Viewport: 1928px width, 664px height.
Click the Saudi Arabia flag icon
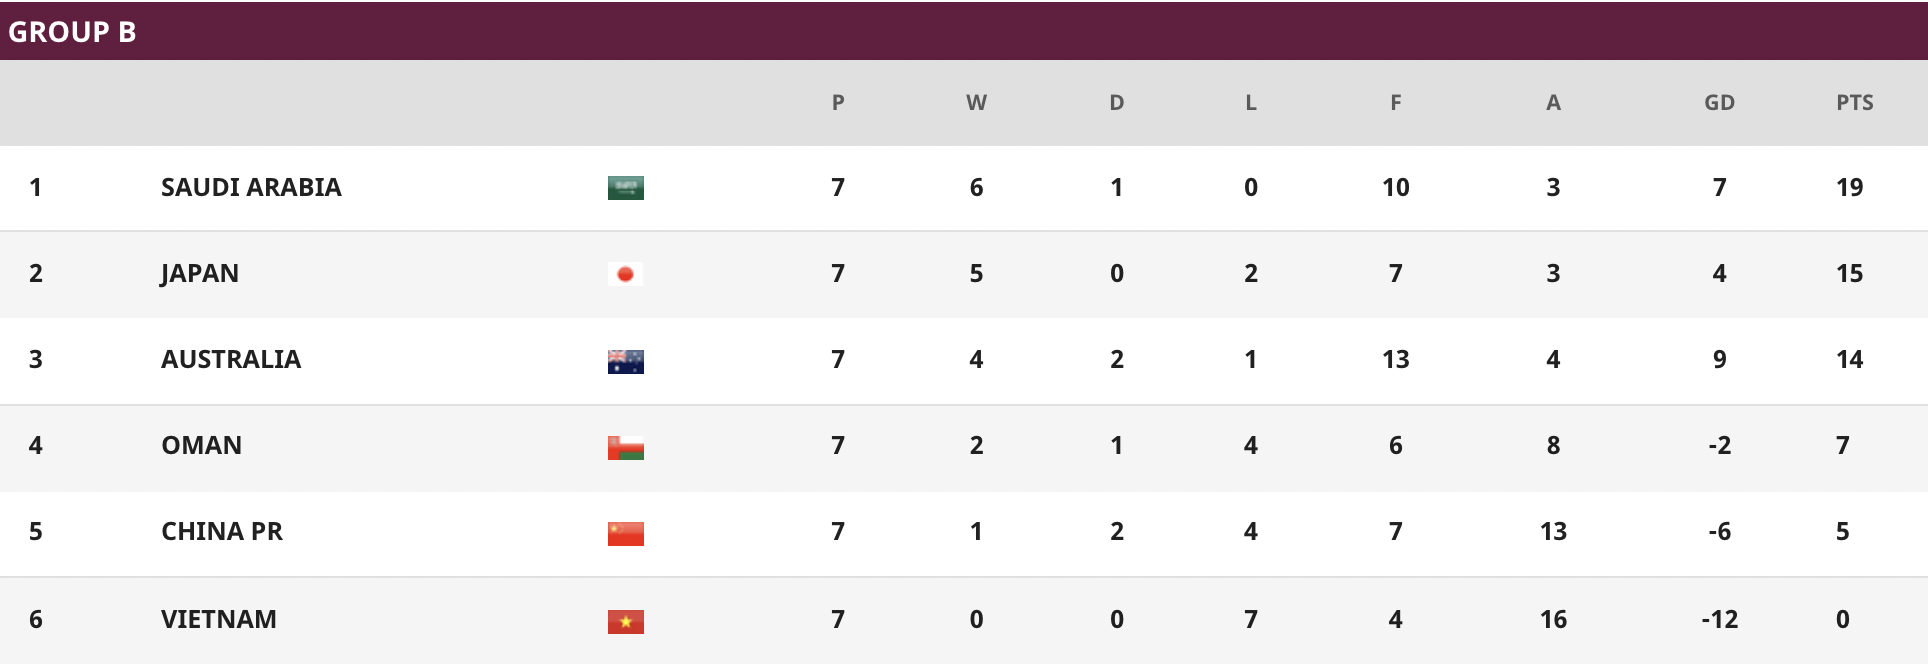tap(626, 188)
